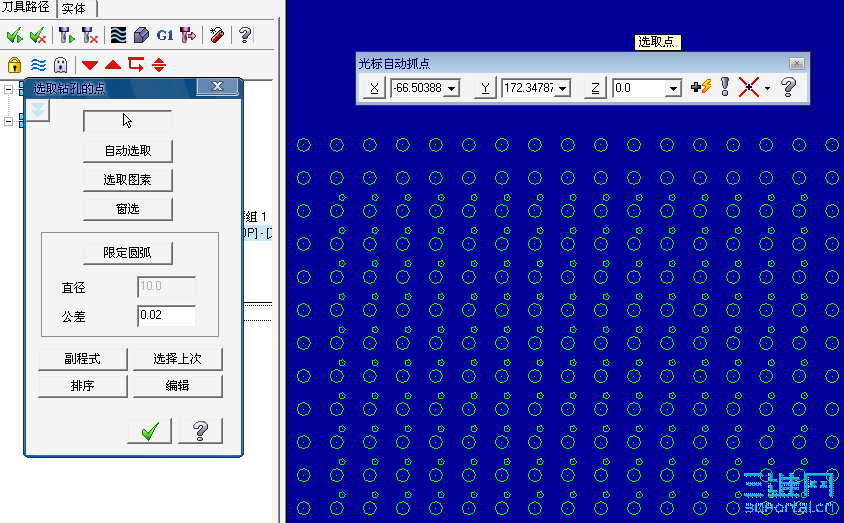Screen dimensions: 844x523
Task: Click the 窗选 button
Action: tap(128, 209)
